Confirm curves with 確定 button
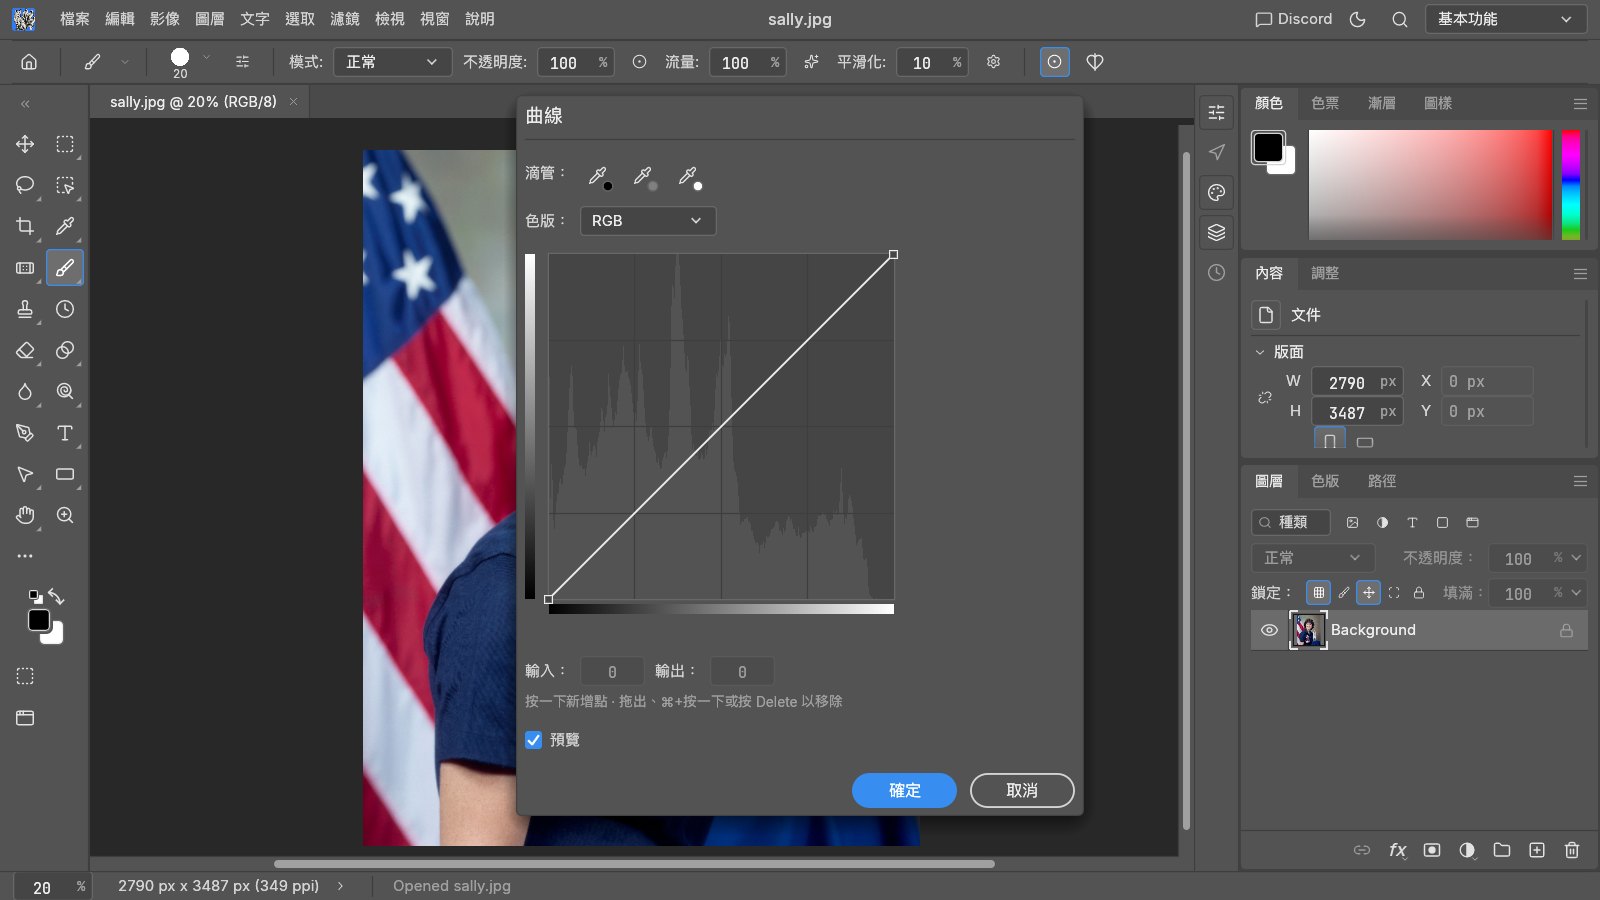 coord(904,790)
